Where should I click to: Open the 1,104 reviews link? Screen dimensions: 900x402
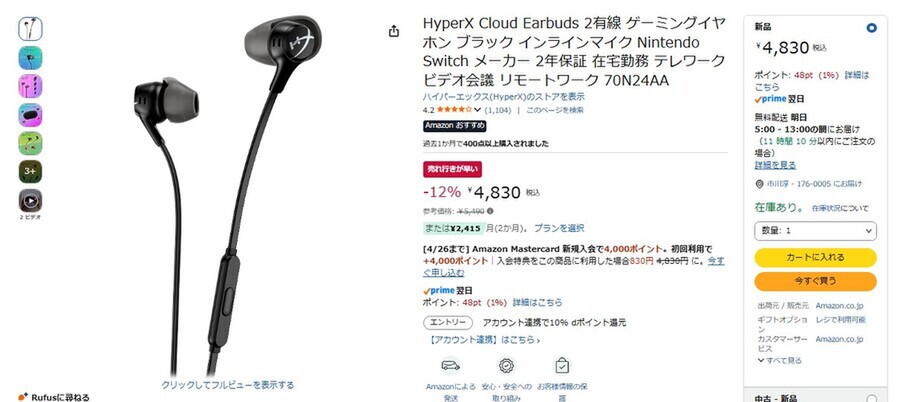pos(498,110)
